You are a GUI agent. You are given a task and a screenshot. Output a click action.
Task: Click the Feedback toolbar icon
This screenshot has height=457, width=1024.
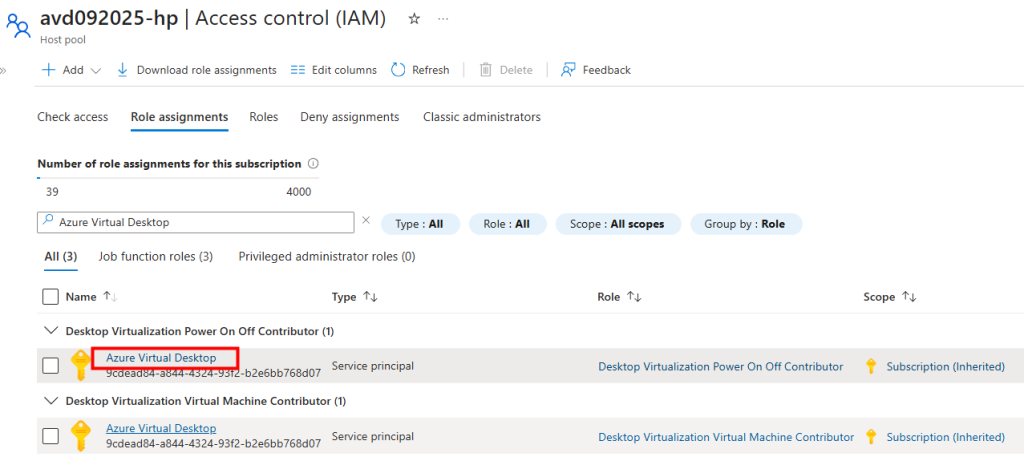(569, 70)
